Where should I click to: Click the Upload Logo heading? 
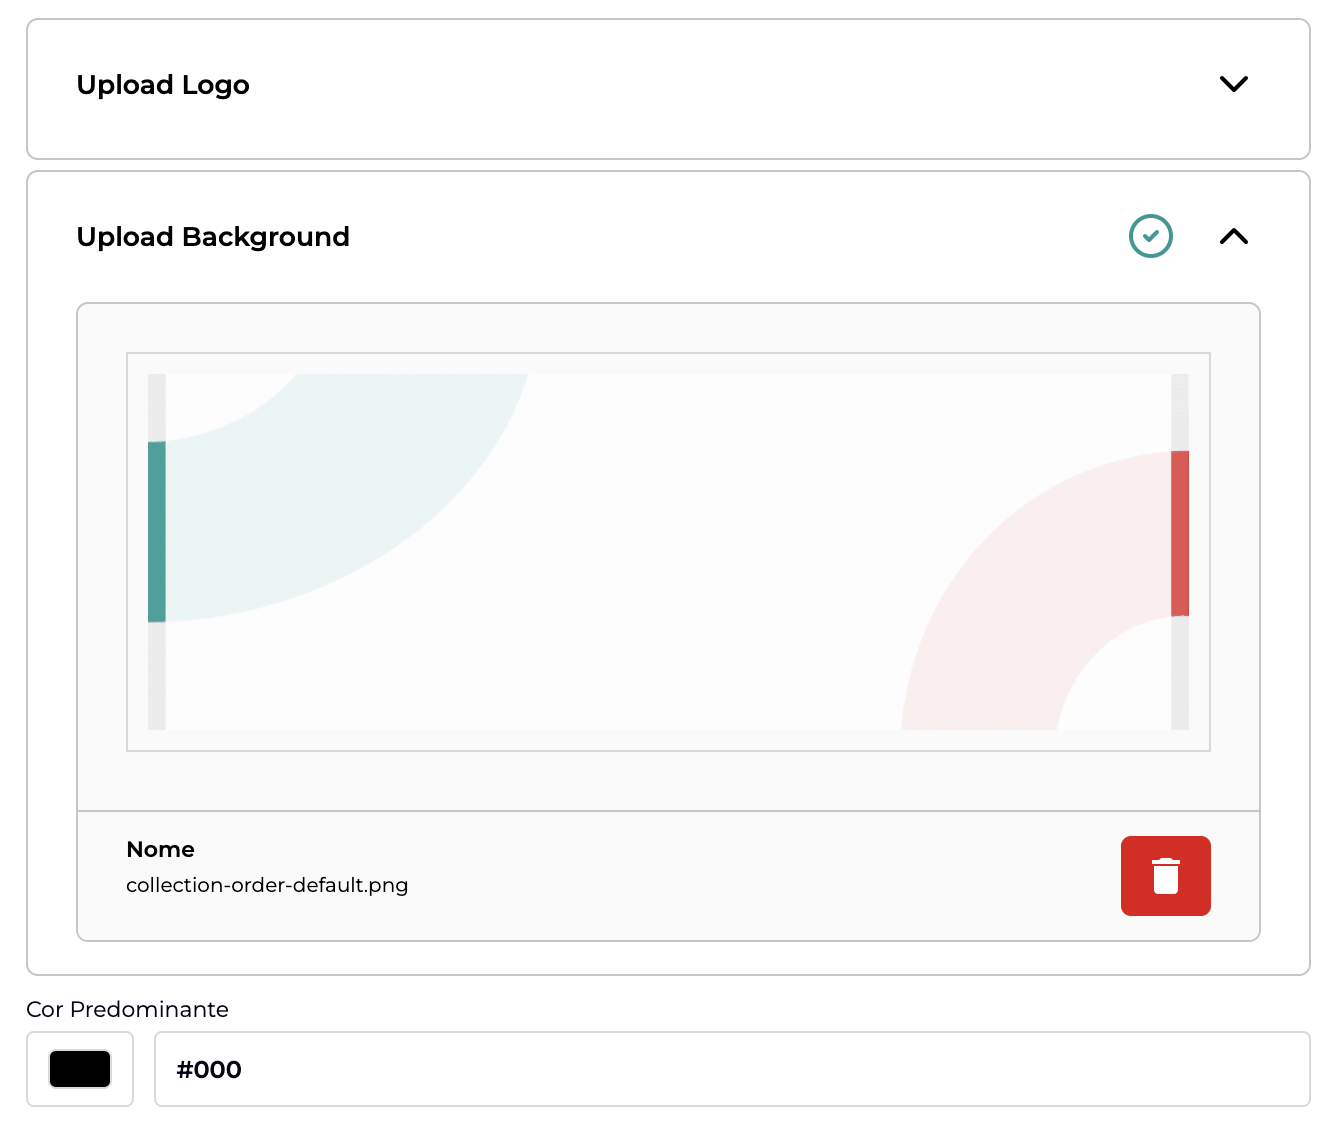click(163, 85)
